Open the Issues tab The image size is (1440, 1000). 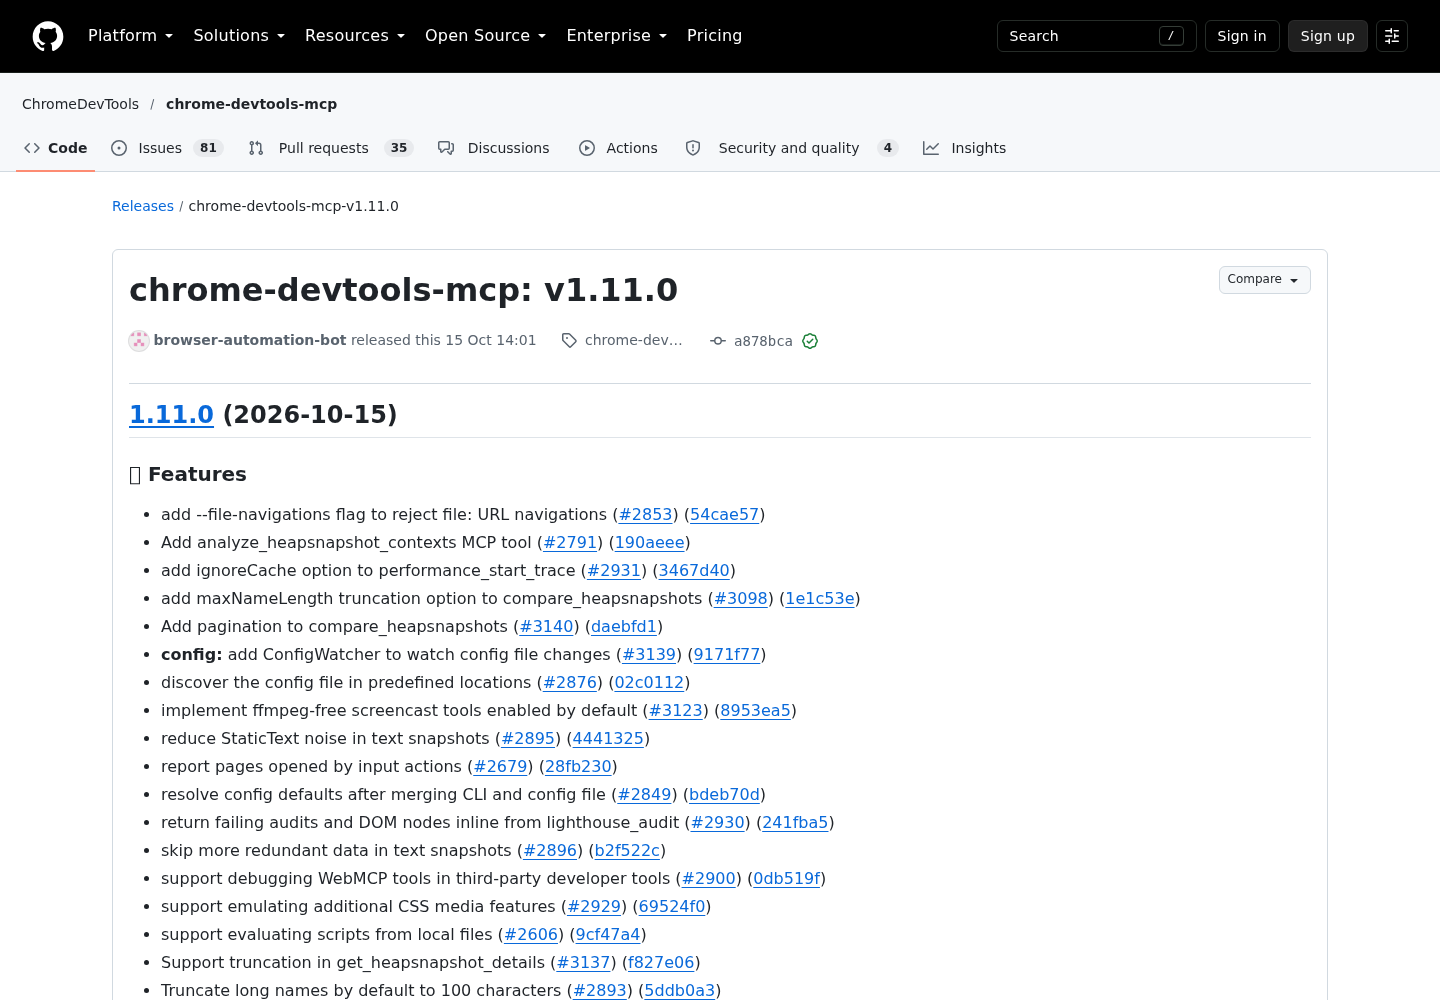[x=166, y=148]
